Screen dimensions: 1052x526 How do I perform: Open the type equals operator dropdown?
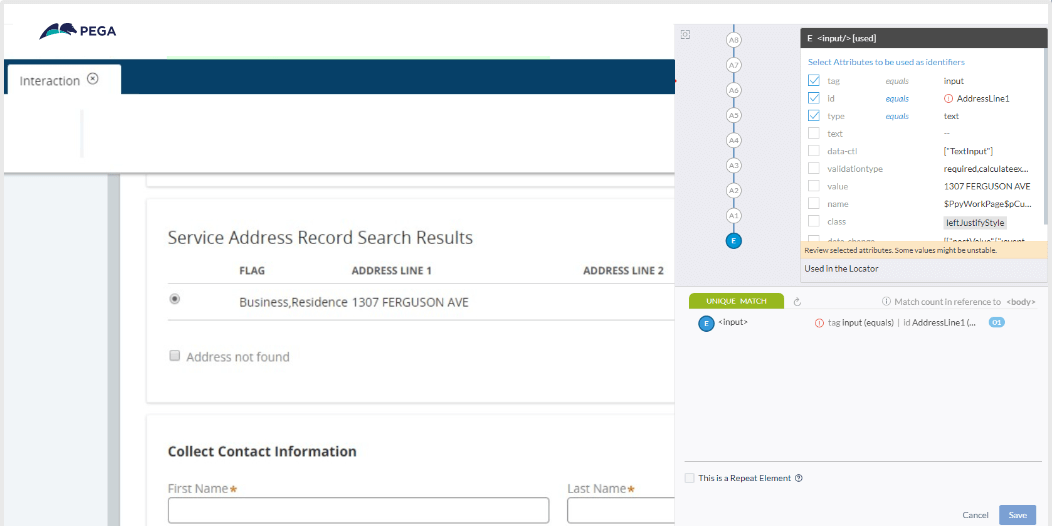[x=897, y=116]
